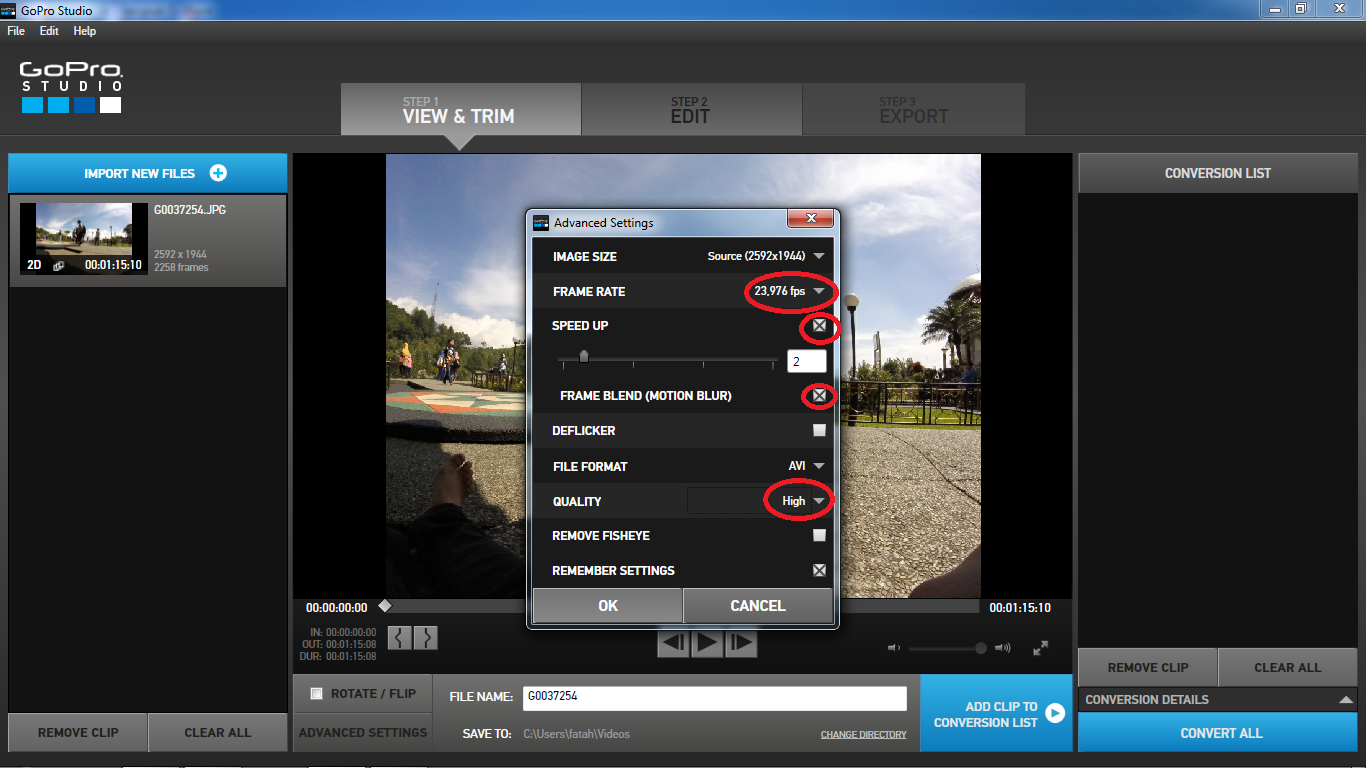Click the plus icon beside Import New Files

218,173
